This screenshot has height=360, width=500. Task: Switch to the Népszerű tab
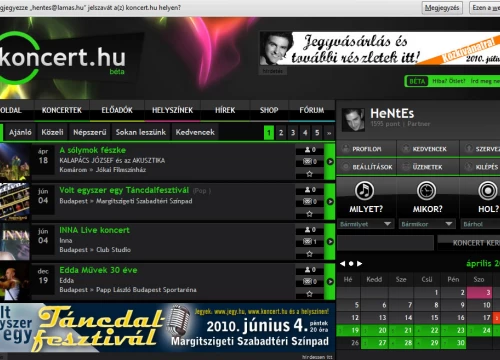(90, 132)
